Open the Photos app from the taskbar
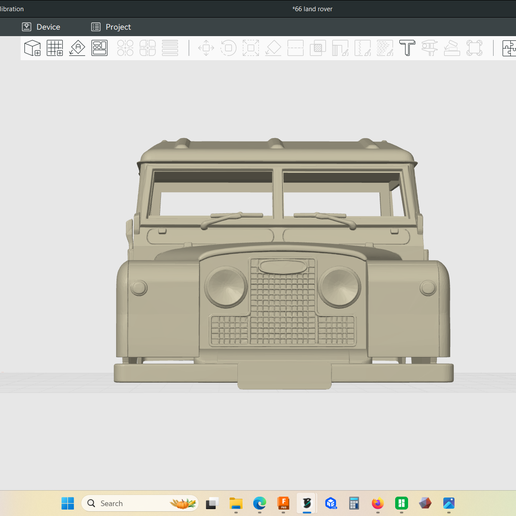This screenshot has width=516, height=516. [449, 503]
